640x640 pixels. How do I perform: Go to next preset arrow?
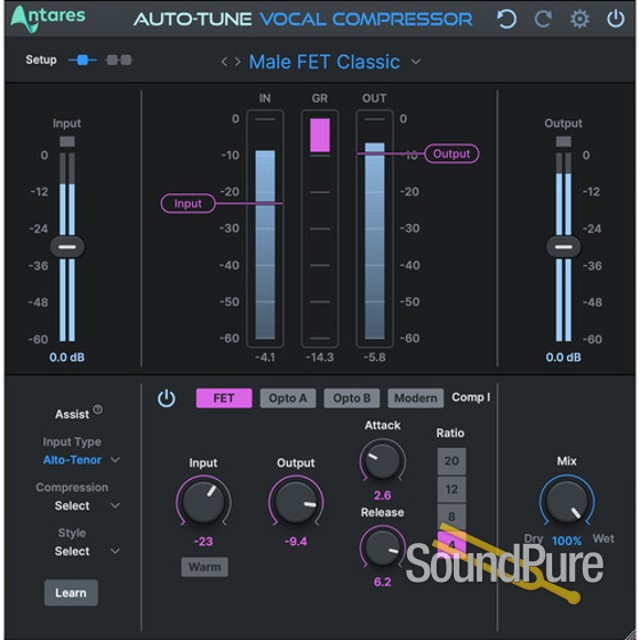(x=238, y=62)
